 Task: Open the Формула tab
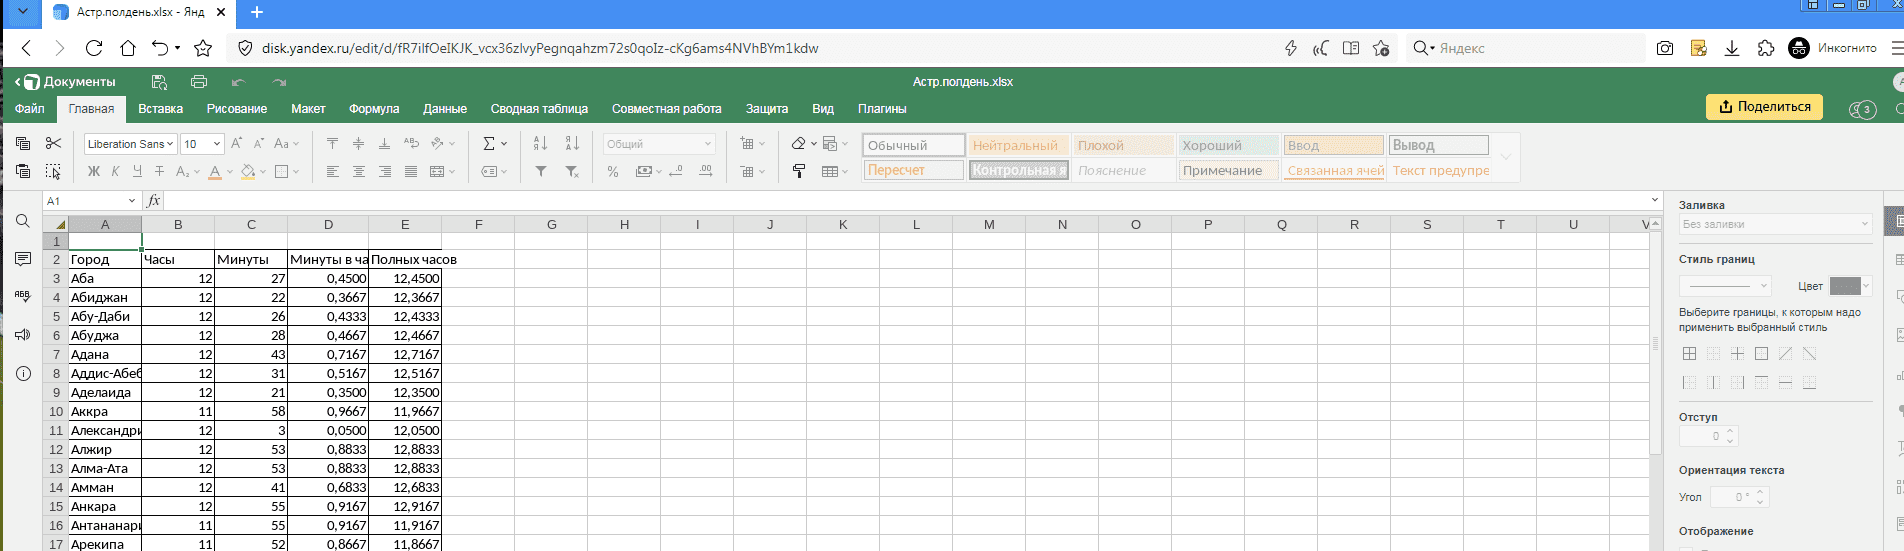pos(374,109)
